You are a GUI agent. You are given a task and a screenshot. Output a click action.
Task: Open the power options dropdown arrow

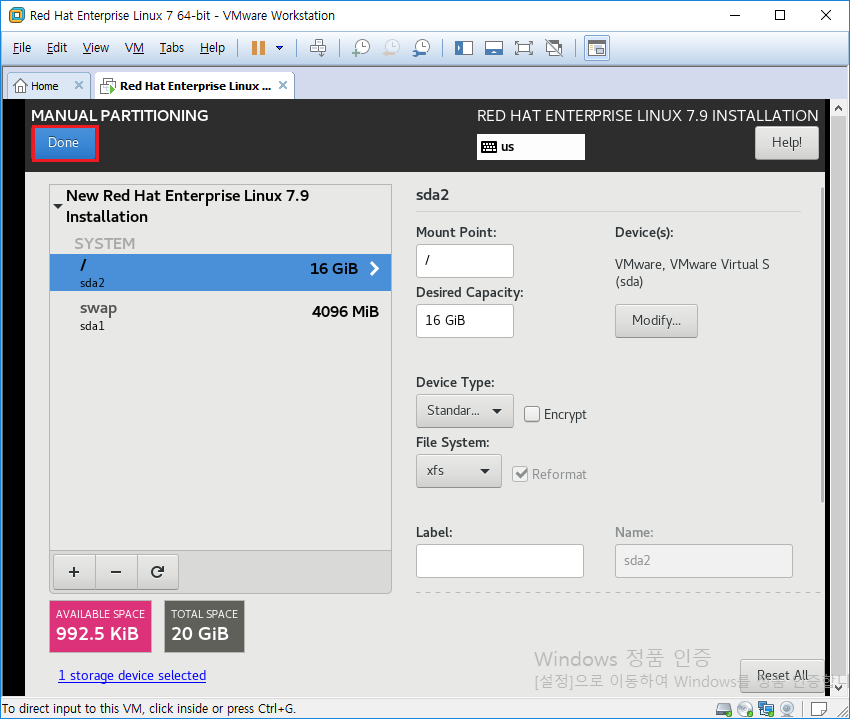click(x=279, y=48)
